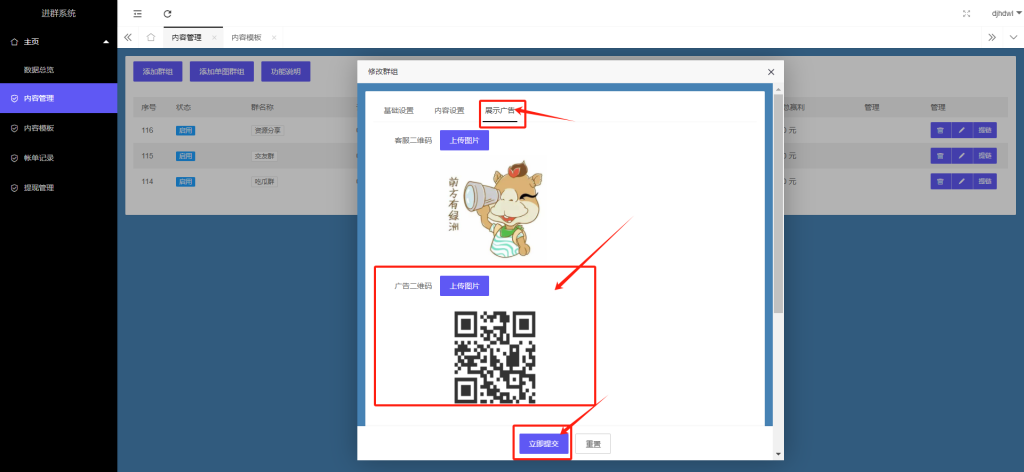Image resolution: width=1024 pixels, height=472 pixels.
Task: Switch to the 内容设置 tab
Action: click(x=449, y=110)
